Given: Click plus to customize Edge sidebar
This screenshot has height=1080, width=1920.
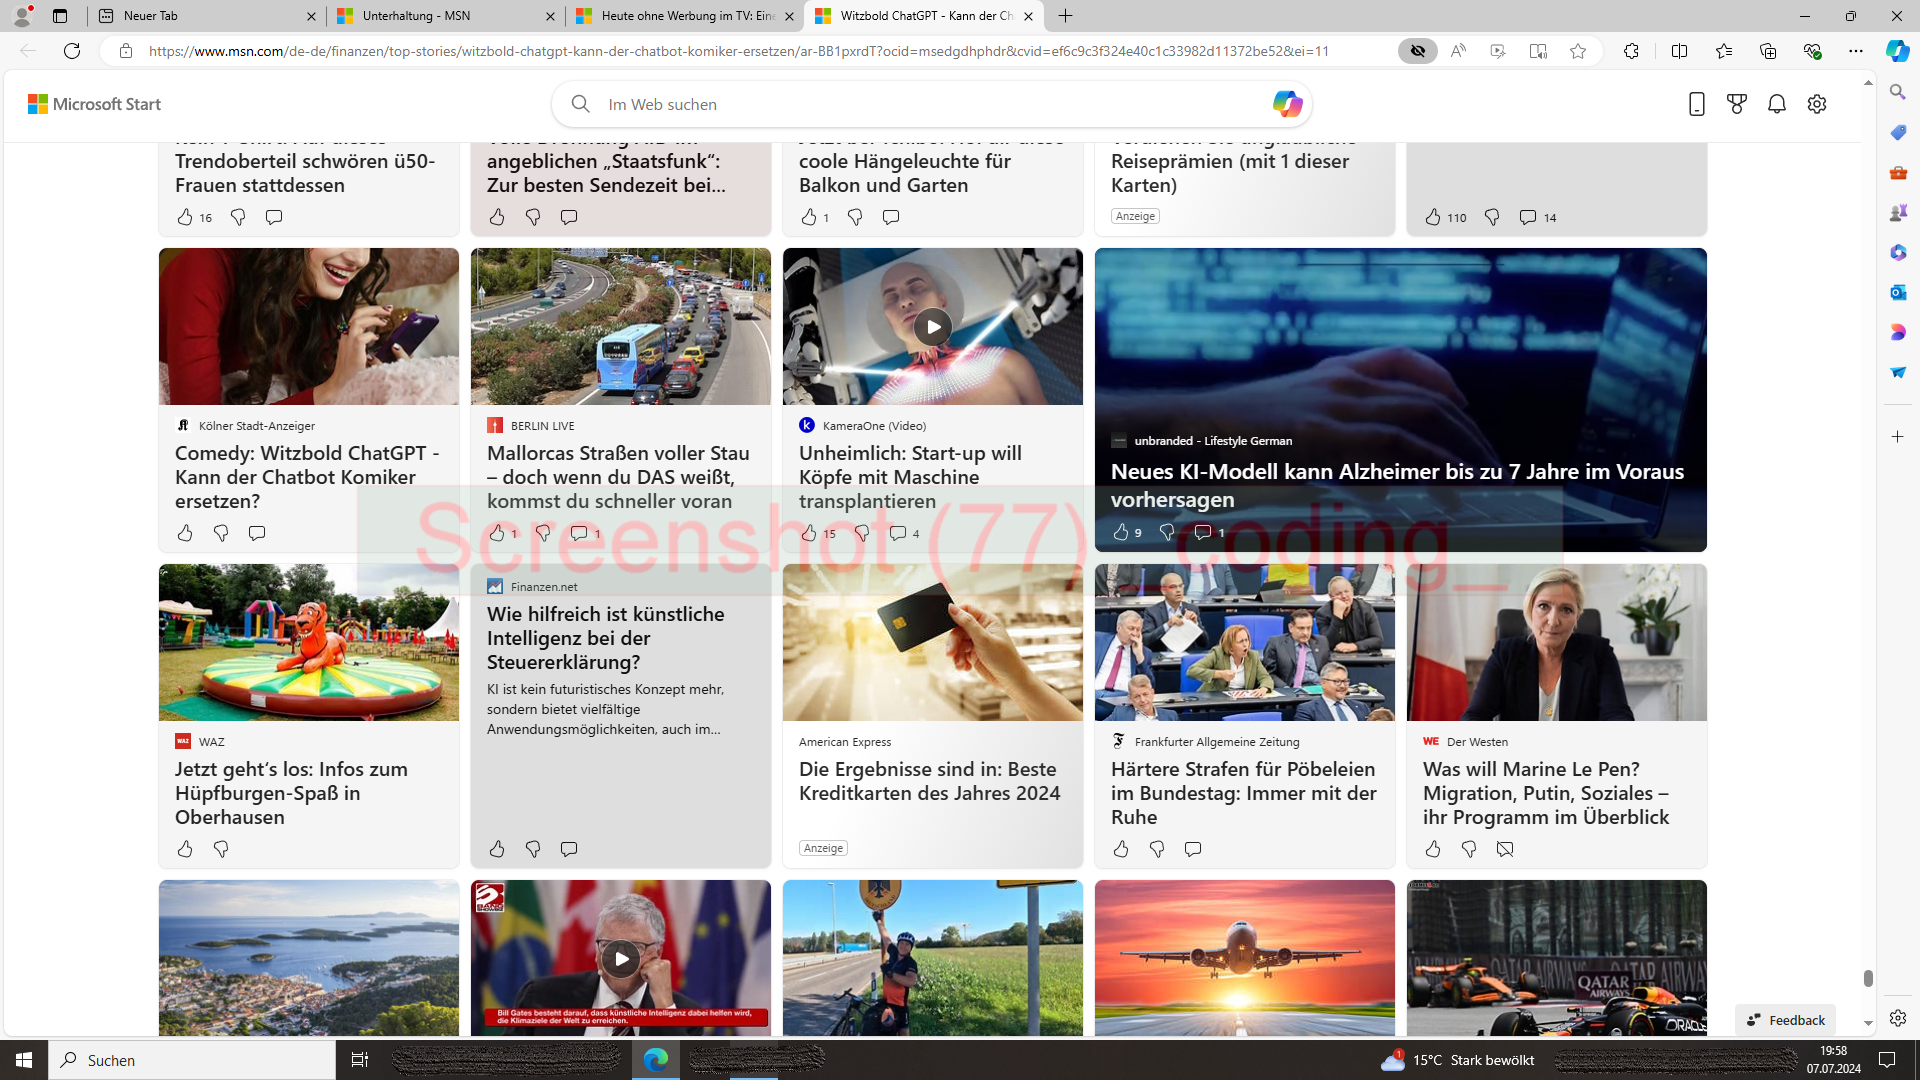Looking at the screenshot, I should (1898, 437).
